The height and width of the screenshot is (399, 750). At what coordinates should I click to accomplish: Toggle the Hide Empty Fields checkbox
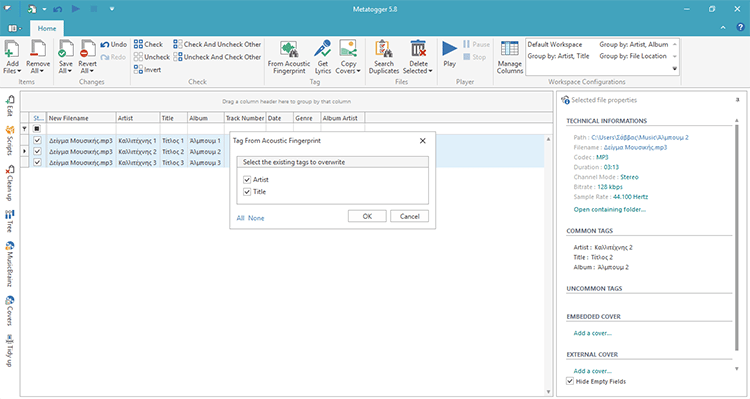(x=570, y=381)
